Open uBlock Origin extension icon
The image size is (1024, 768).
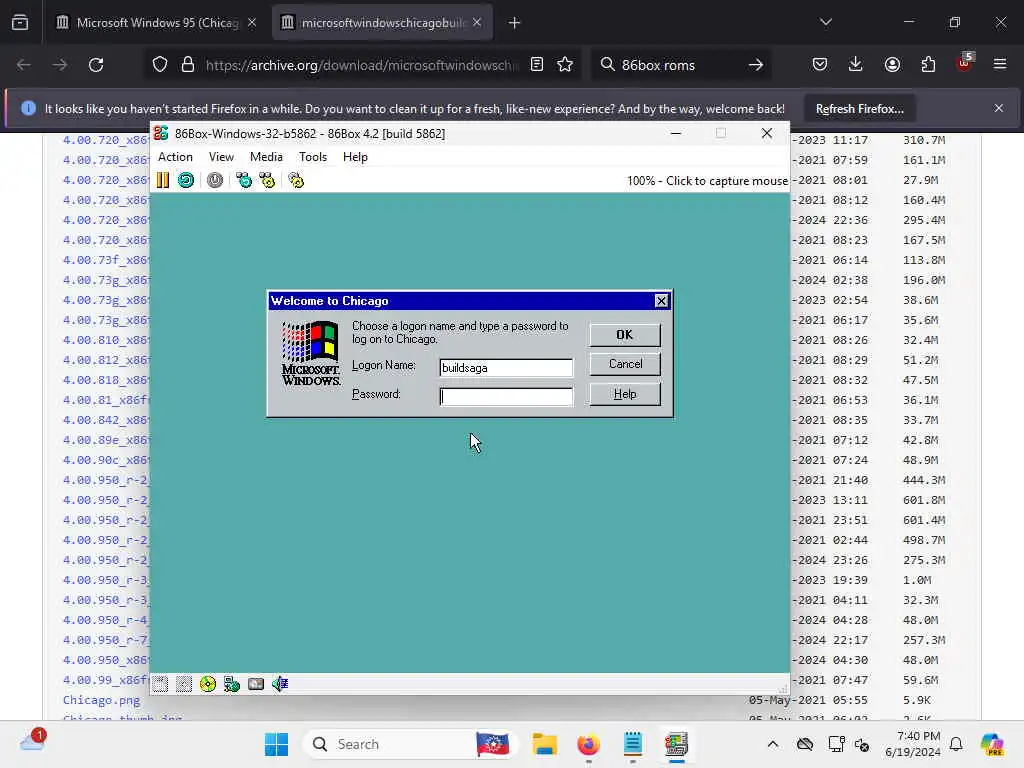point(964,63)
